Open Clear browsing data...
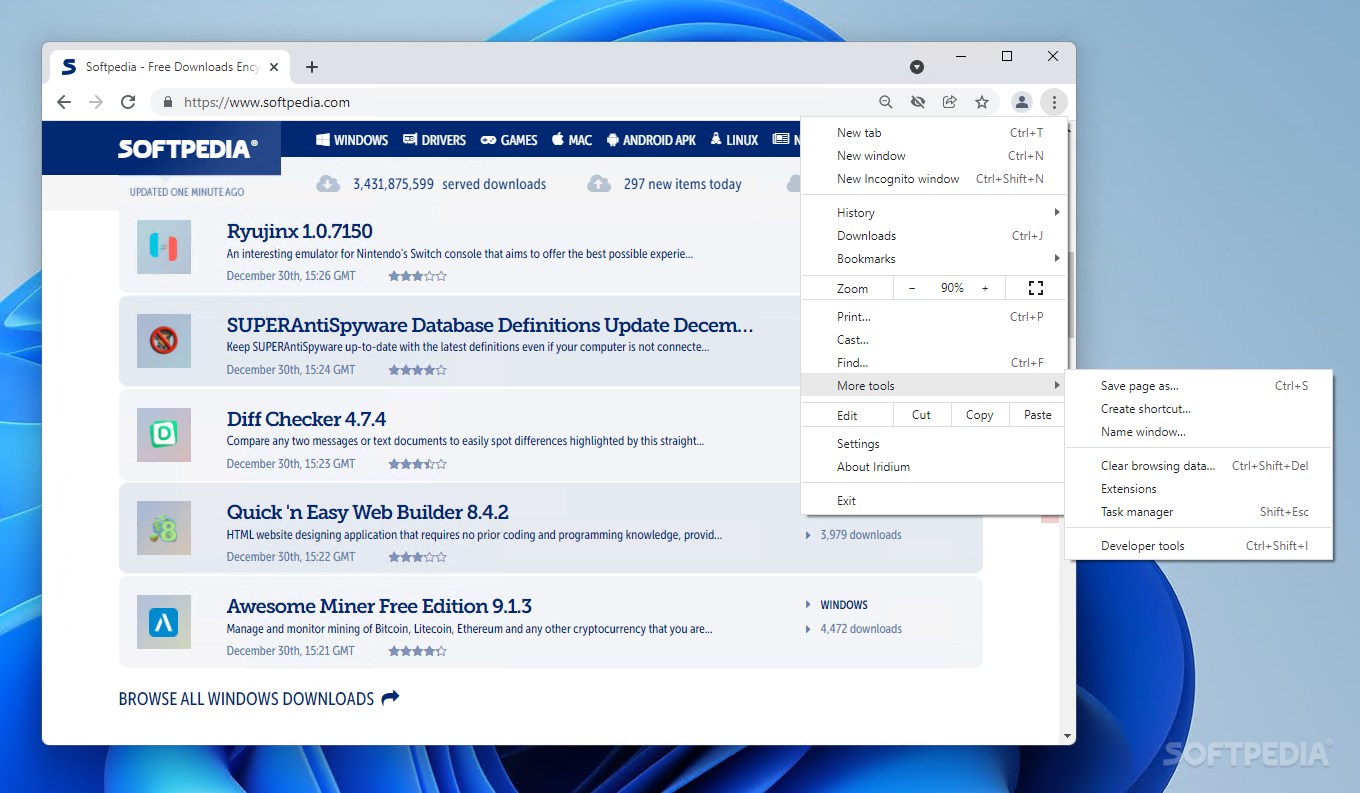The image size is (1360, 793). click(1199, 466)
